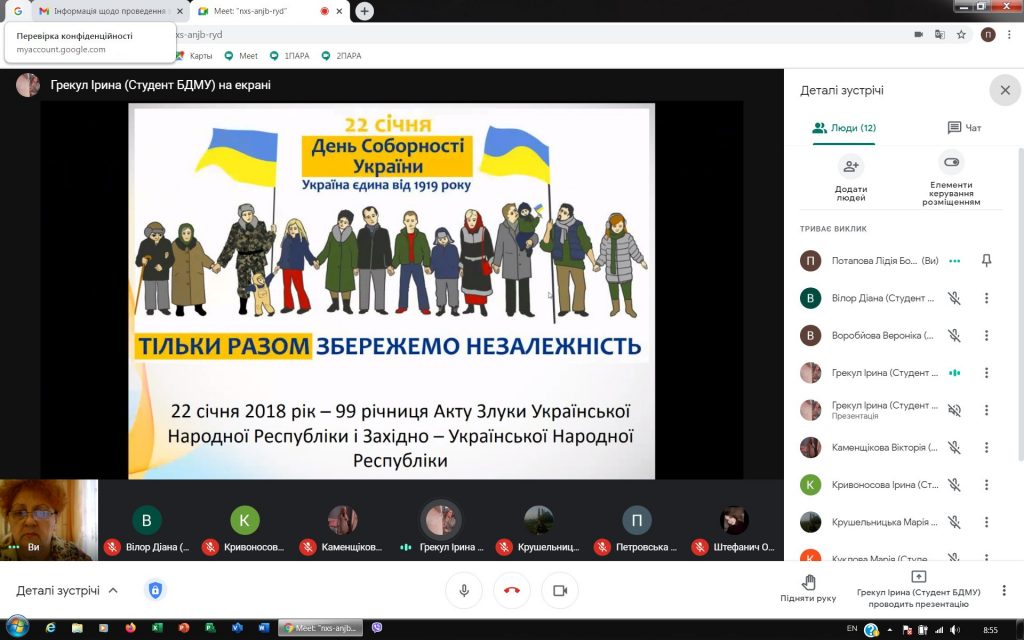Click the Raise hand icon
This screenshot has height=640, width=1024.
tap(808, 582)
